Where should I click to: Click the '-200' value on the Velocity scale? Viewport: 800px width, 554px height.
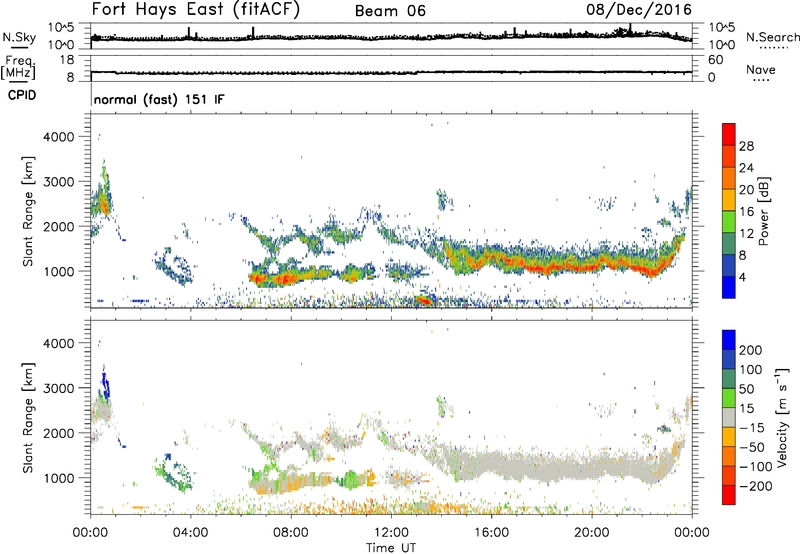(x=758, y=486)
